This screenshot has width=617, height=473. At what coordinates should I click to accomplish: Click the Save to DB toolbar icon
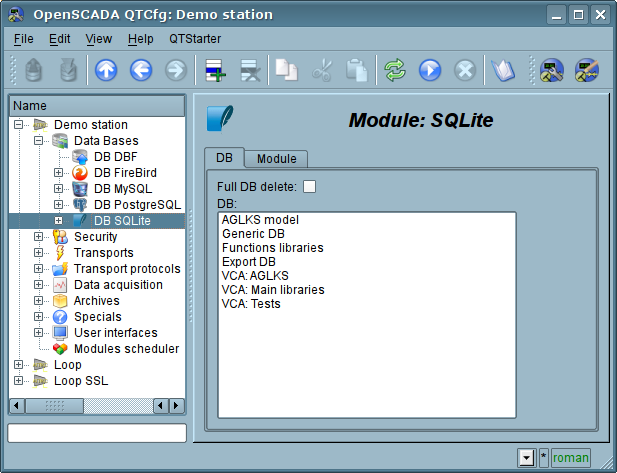click(x=68, y=70)
